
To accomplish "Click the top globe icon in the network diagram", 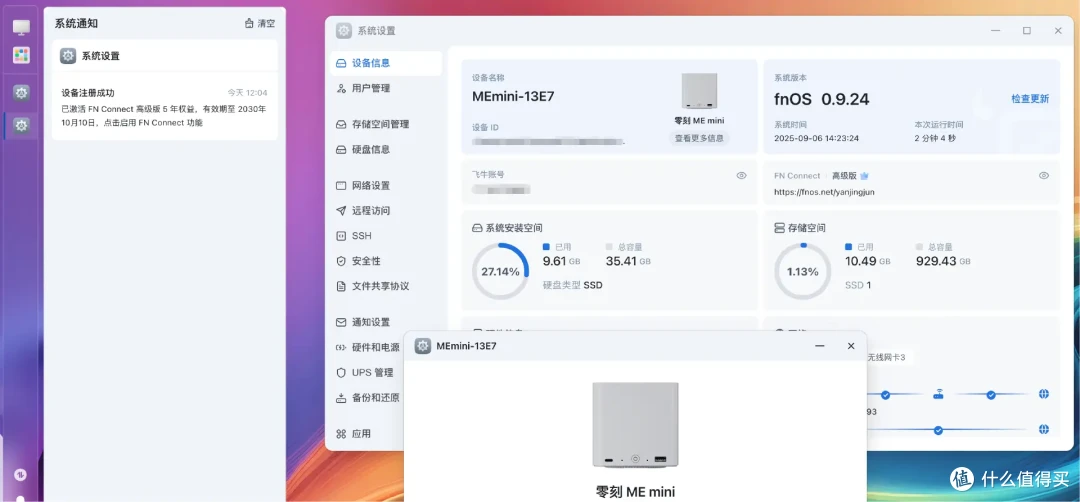I will click(1043, 395).
